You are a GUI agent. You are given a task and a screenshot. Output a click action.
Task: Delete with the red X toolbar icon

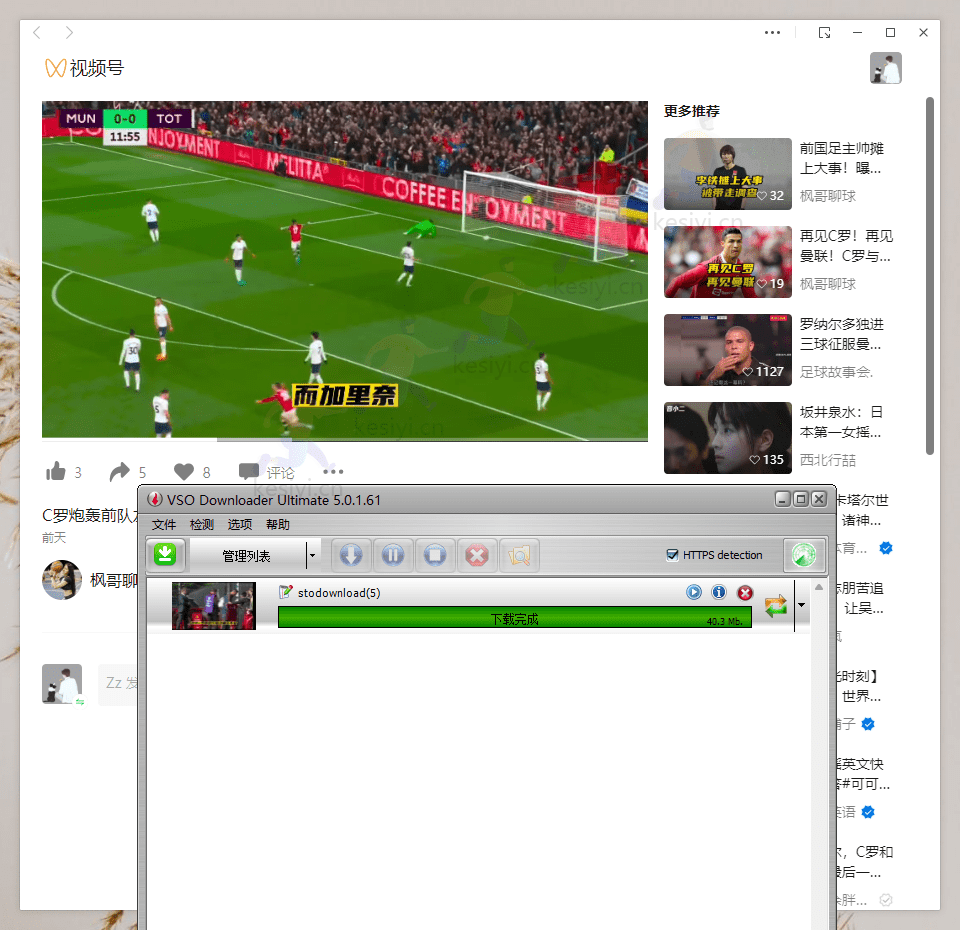tap(477, 555)
